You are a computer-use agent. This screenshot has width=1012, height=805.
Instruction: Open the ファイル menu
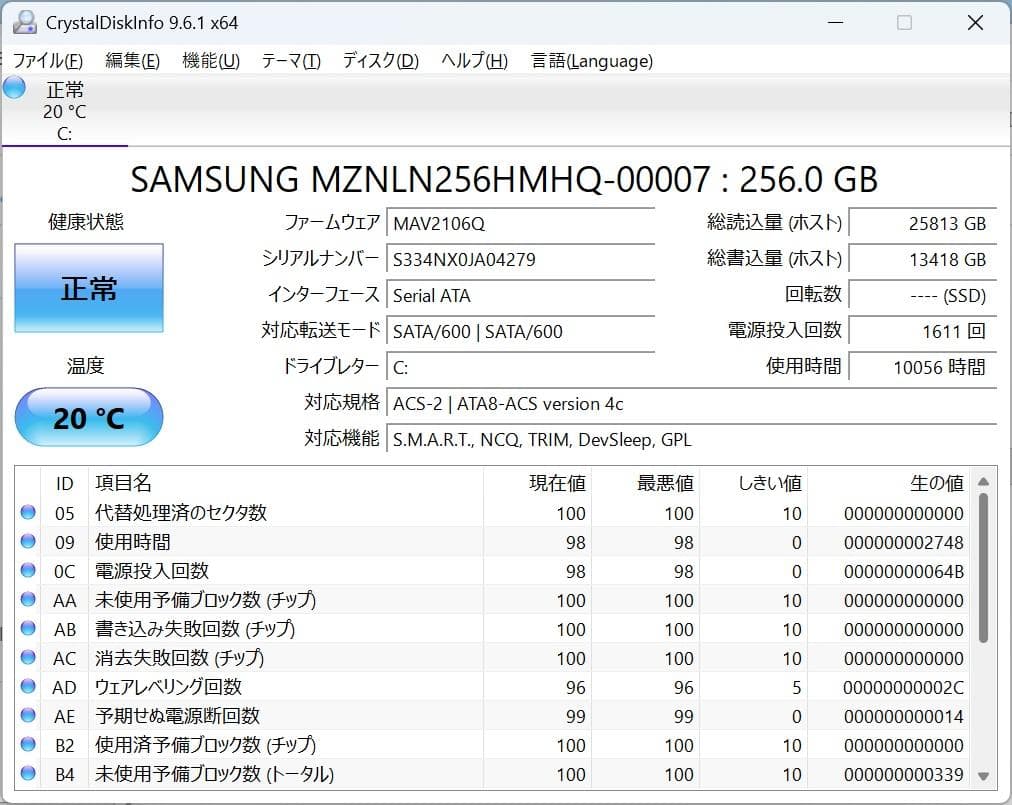point(46,61)
